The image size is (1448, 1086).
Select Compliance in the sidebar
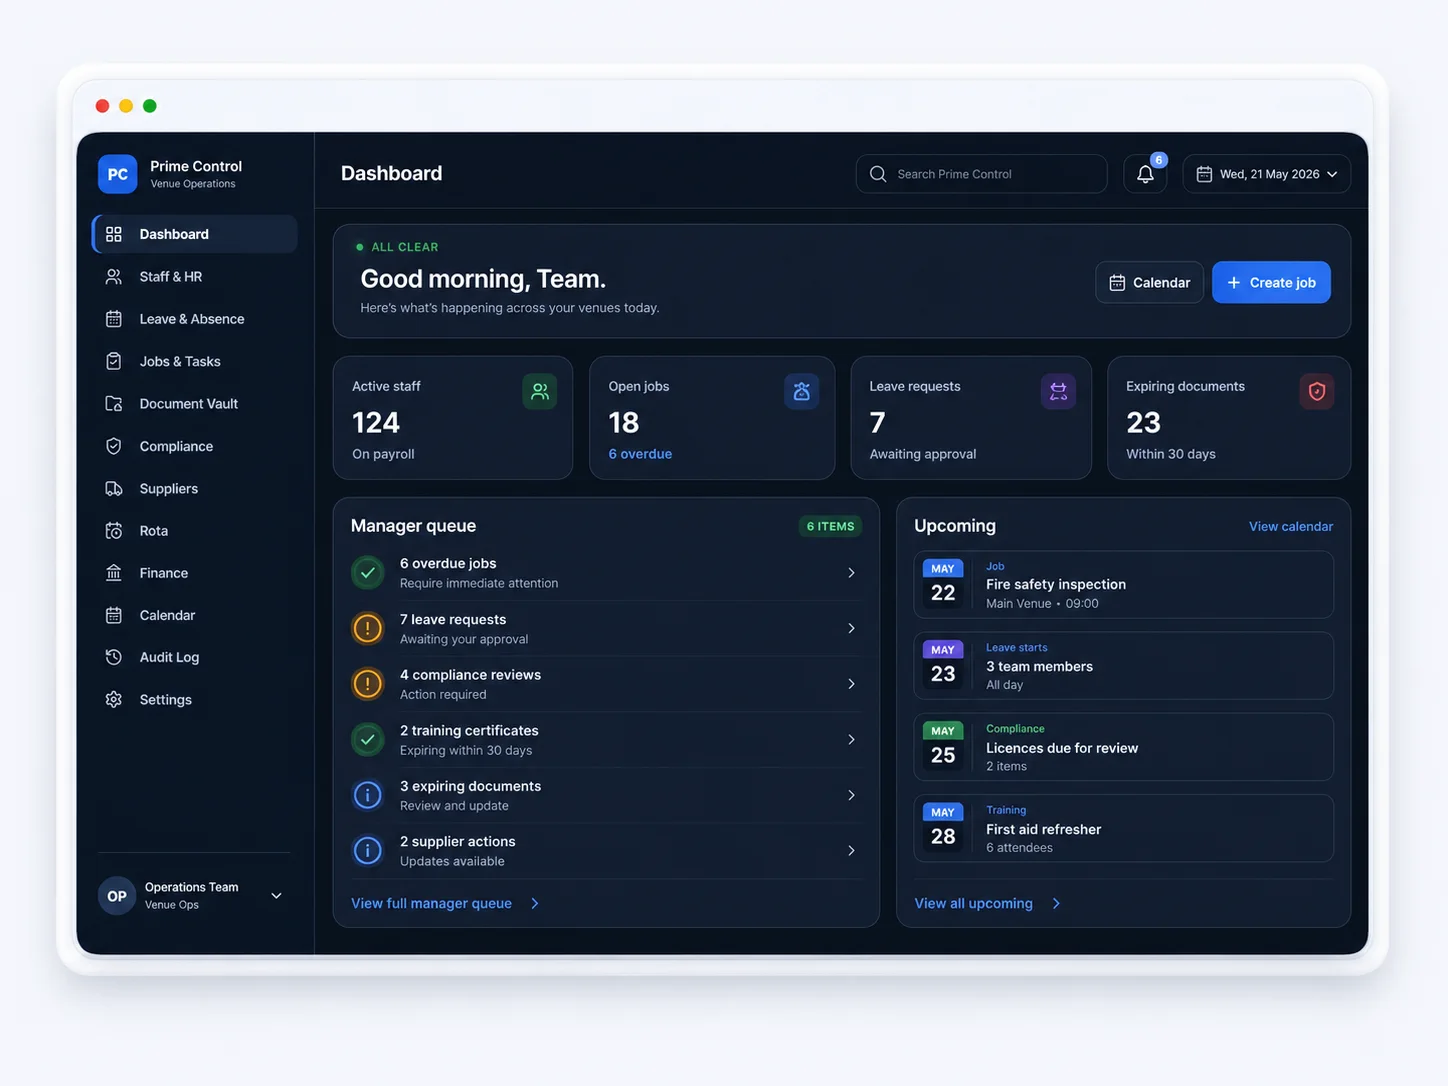pyautogui.click(x=195, y=446)
